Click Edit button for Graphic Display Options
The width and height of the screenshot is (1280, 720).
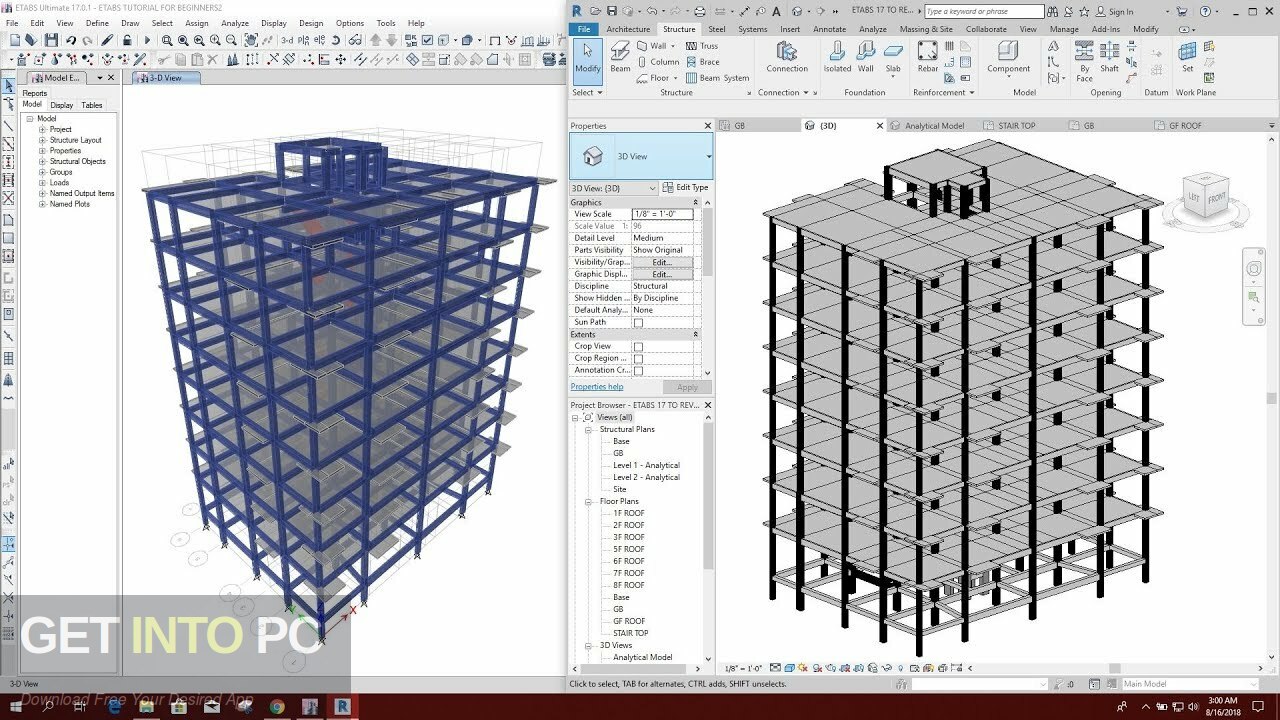click(661, 274)
